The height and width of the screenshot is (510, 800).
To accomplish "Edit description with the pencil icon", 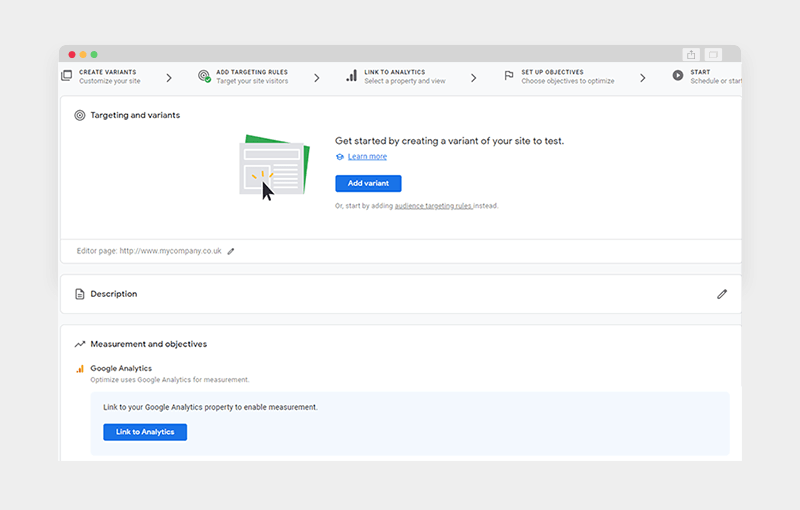I will (x=722, y=294).
